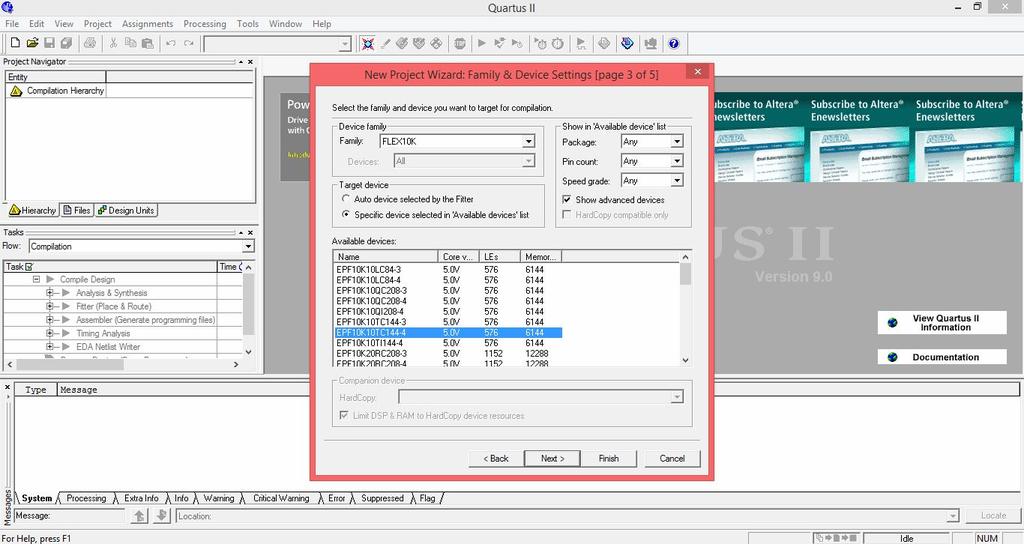This screenshot has width=1024, height=544.
Task: Open the Assignments menu
Action: coord(148,24)
